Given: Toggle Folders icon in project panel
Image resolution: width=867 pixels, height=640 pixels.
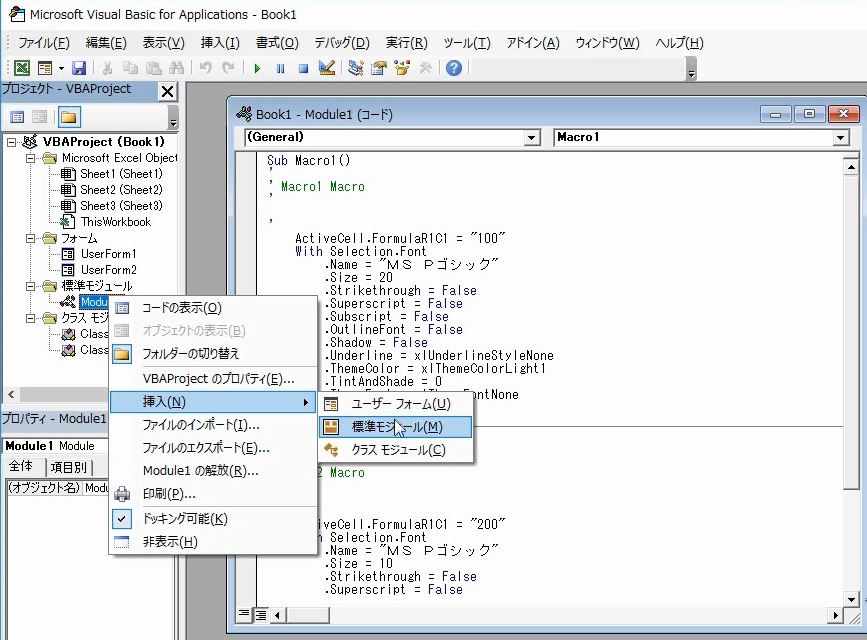Looking at the screenshot, I should [69, 117].
